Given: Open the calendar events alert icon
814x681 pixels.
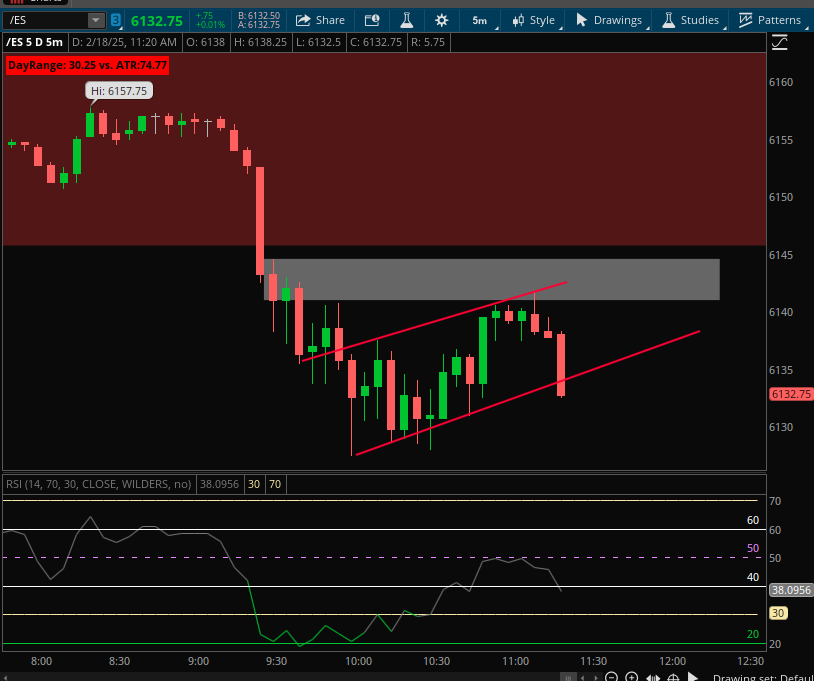Looking at the screenshot, I should point(372,20).
